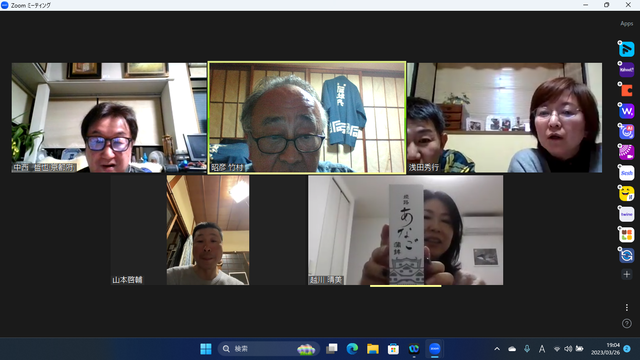640x360 pixels.
Task: Click the 浅田秀行 name label
Action: pyautogui.click(x=424, y=167)
